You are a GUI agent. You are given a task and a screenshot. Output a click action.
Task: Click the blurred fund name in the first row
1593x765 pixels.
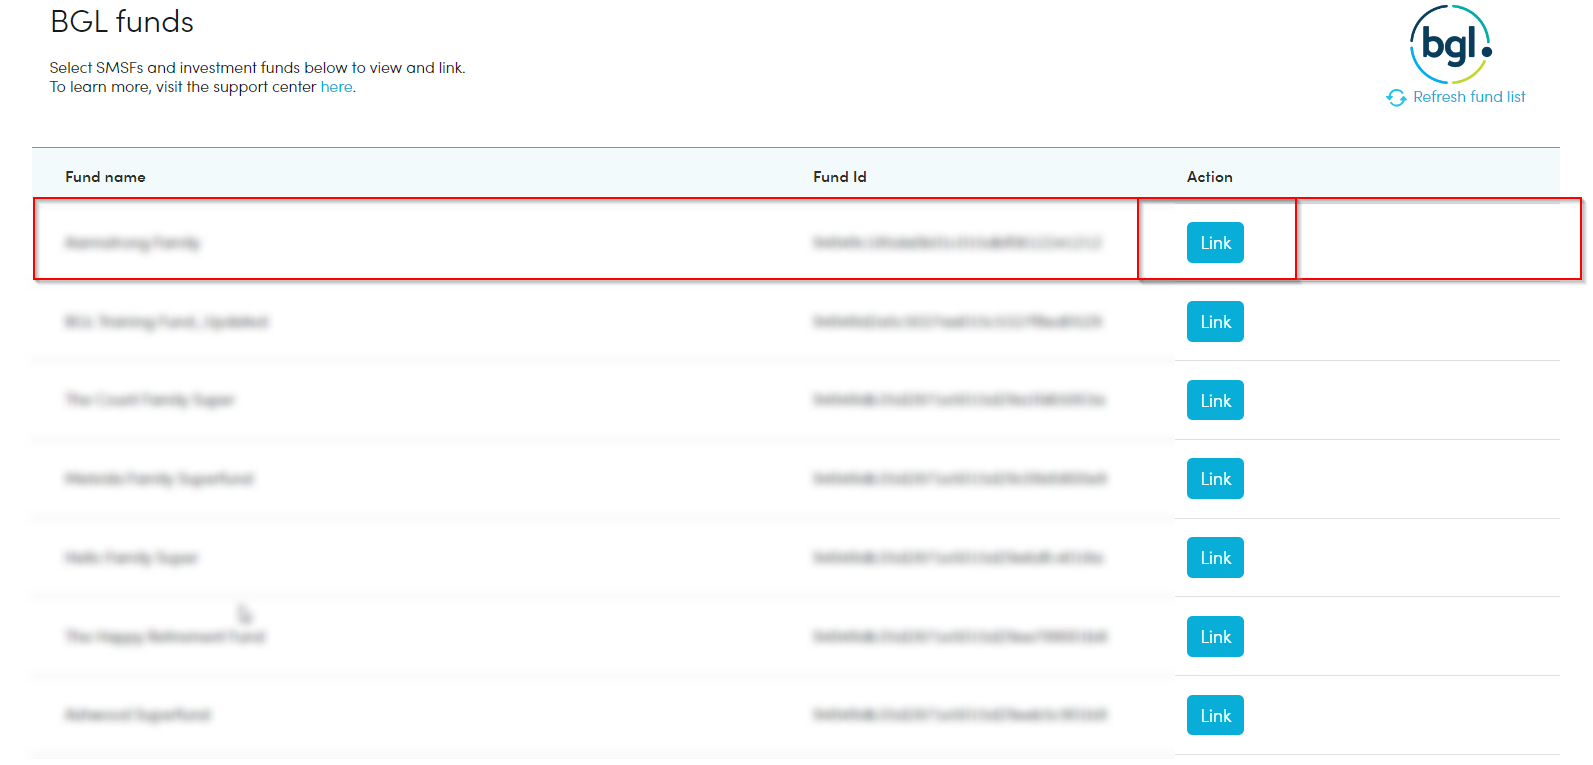(x=132, y=243)
